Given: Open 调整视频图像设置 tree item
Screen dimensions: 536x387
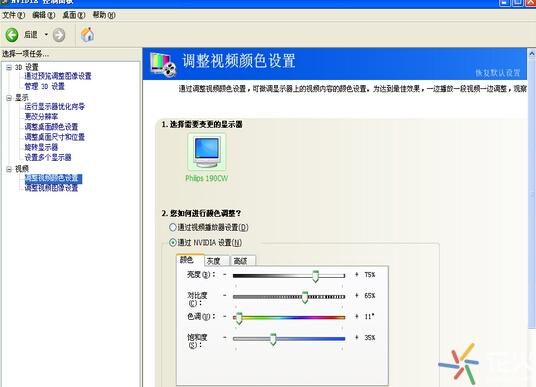Looking at the screenshot, I should tap(51, 188).
